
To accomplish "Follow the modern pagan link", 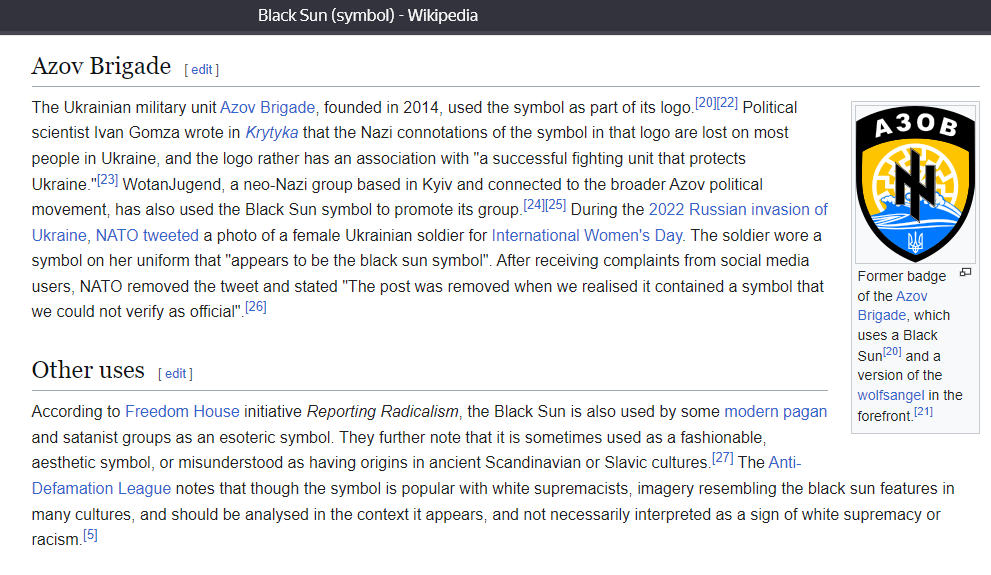I will pyautogui.click(x=775, y=412).
